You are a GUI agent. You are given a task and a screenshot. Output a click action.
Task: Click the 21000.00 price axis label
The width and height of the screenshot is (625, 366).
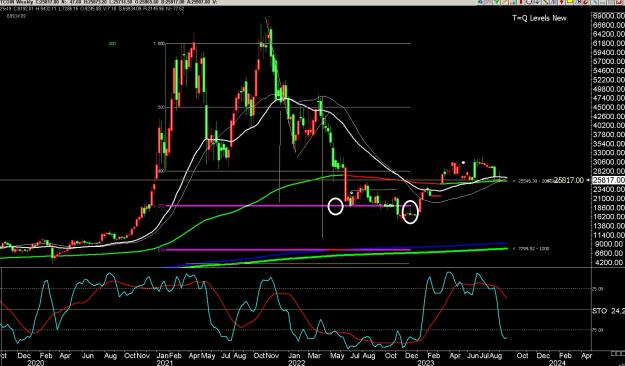[x=609, y=199]
